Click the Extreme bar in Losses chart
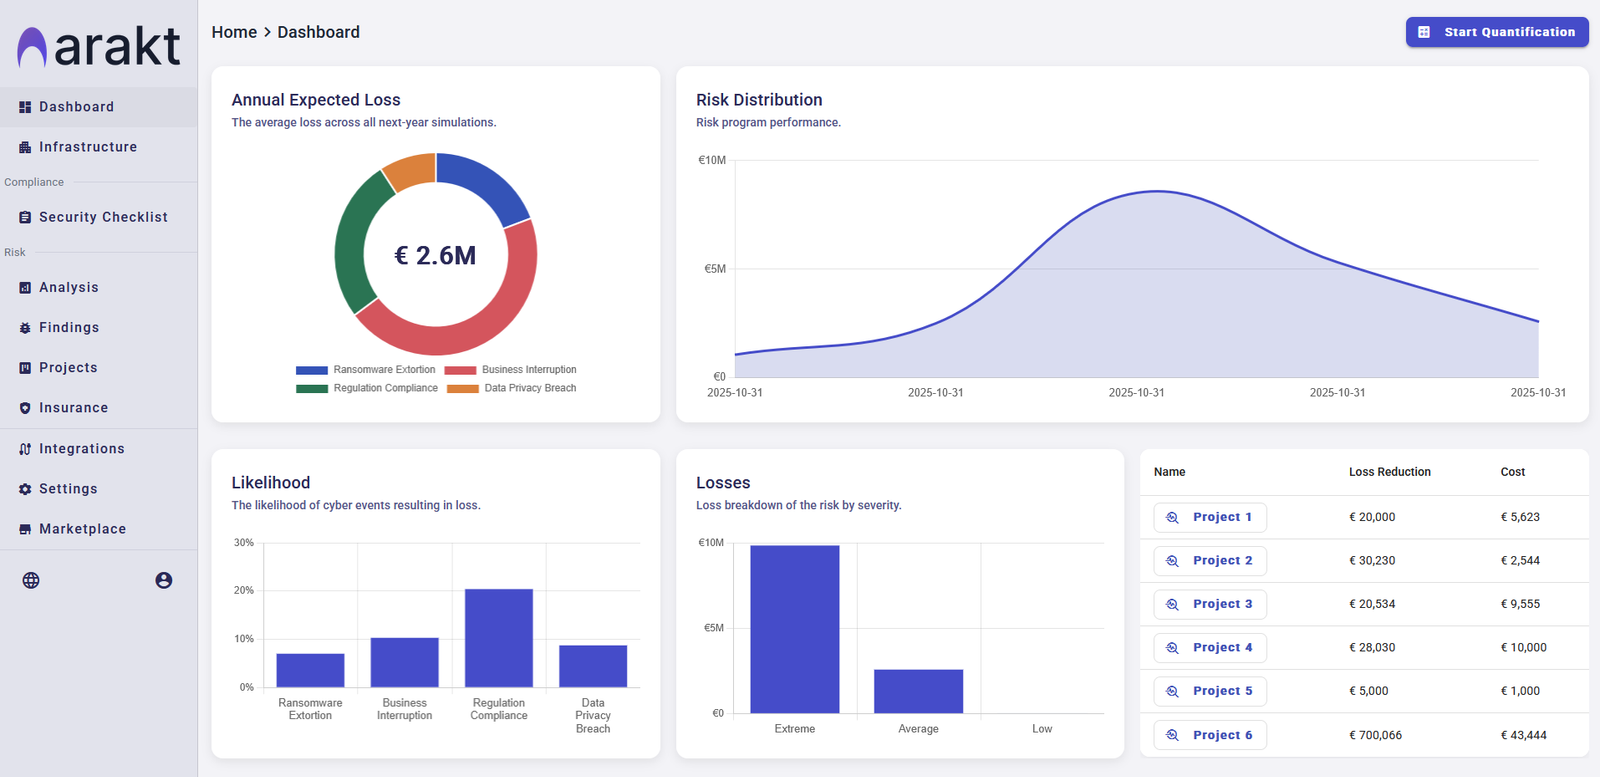Screen dimensions: 1600x777 [794, 628]
